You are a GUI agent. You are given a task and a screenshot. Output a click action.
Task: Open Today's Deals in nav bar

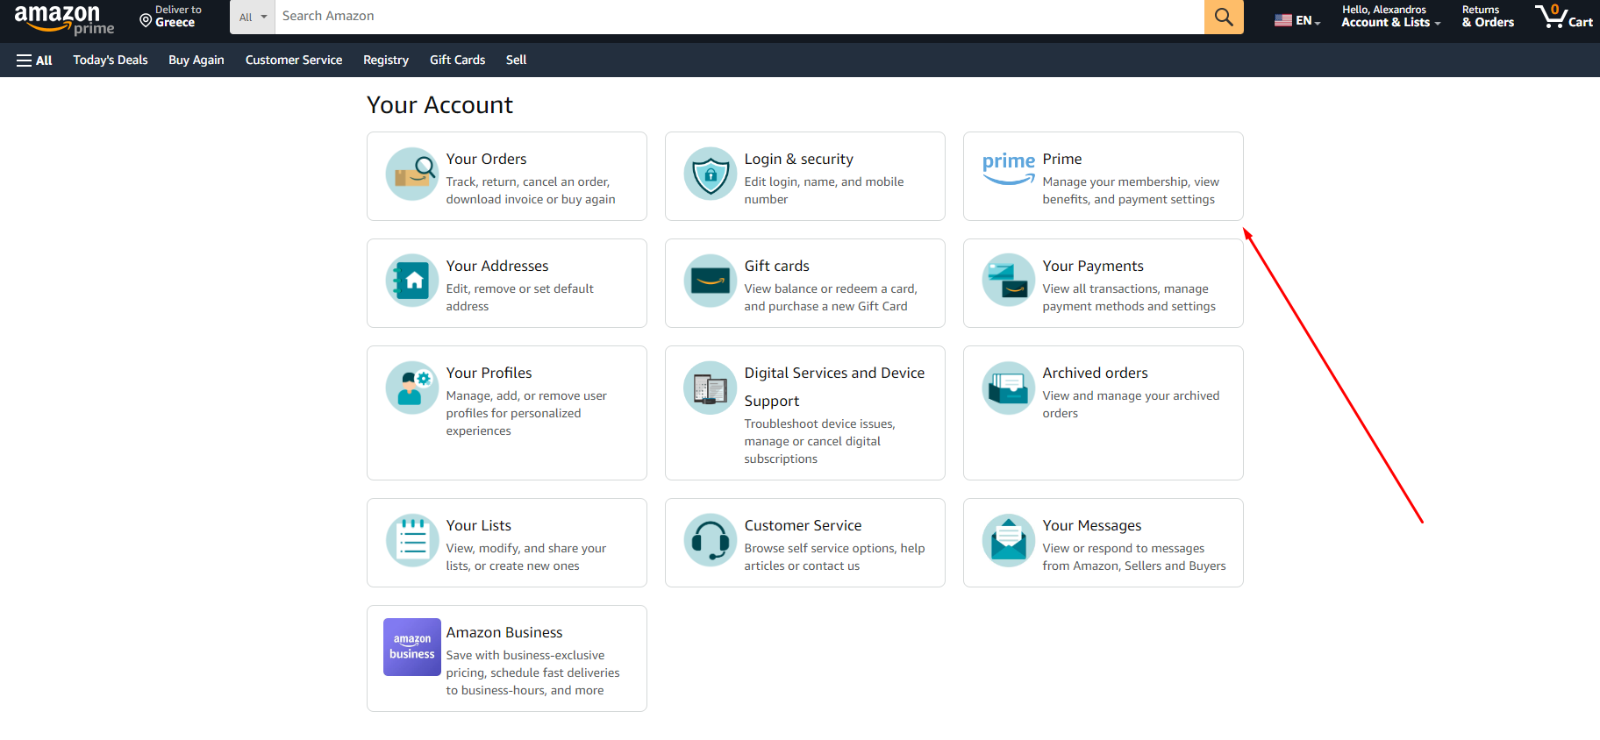110,60
